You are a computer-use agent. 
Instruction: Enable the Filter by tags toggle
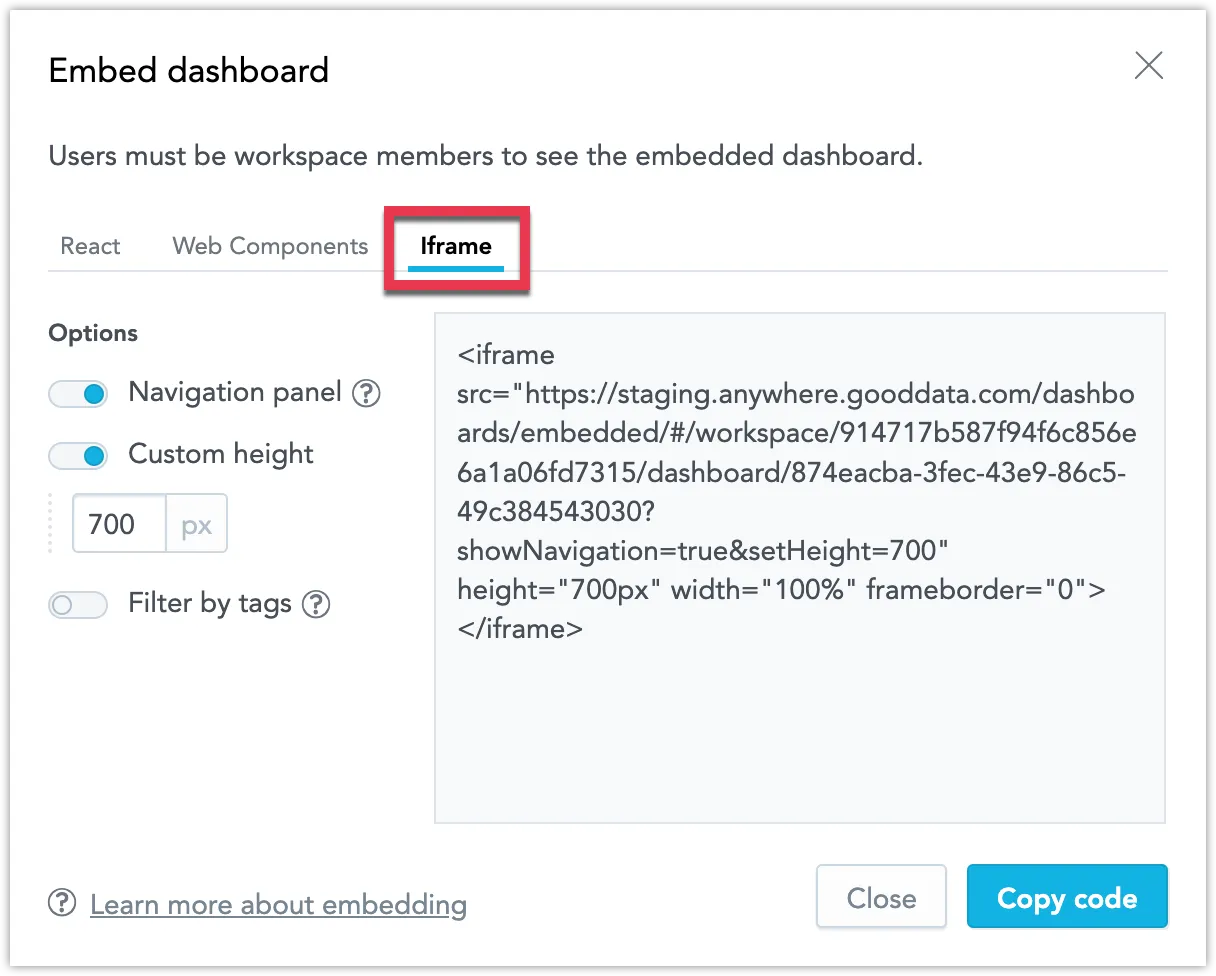78,604
